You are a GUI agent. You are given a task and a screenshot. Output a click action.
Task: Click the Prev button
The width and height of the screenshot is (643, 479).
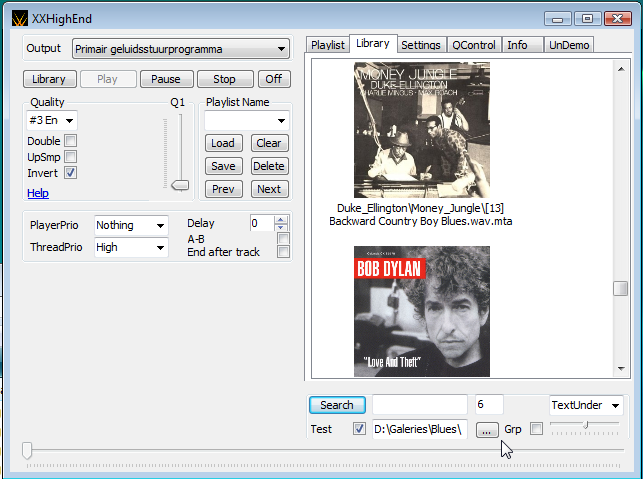223,189
